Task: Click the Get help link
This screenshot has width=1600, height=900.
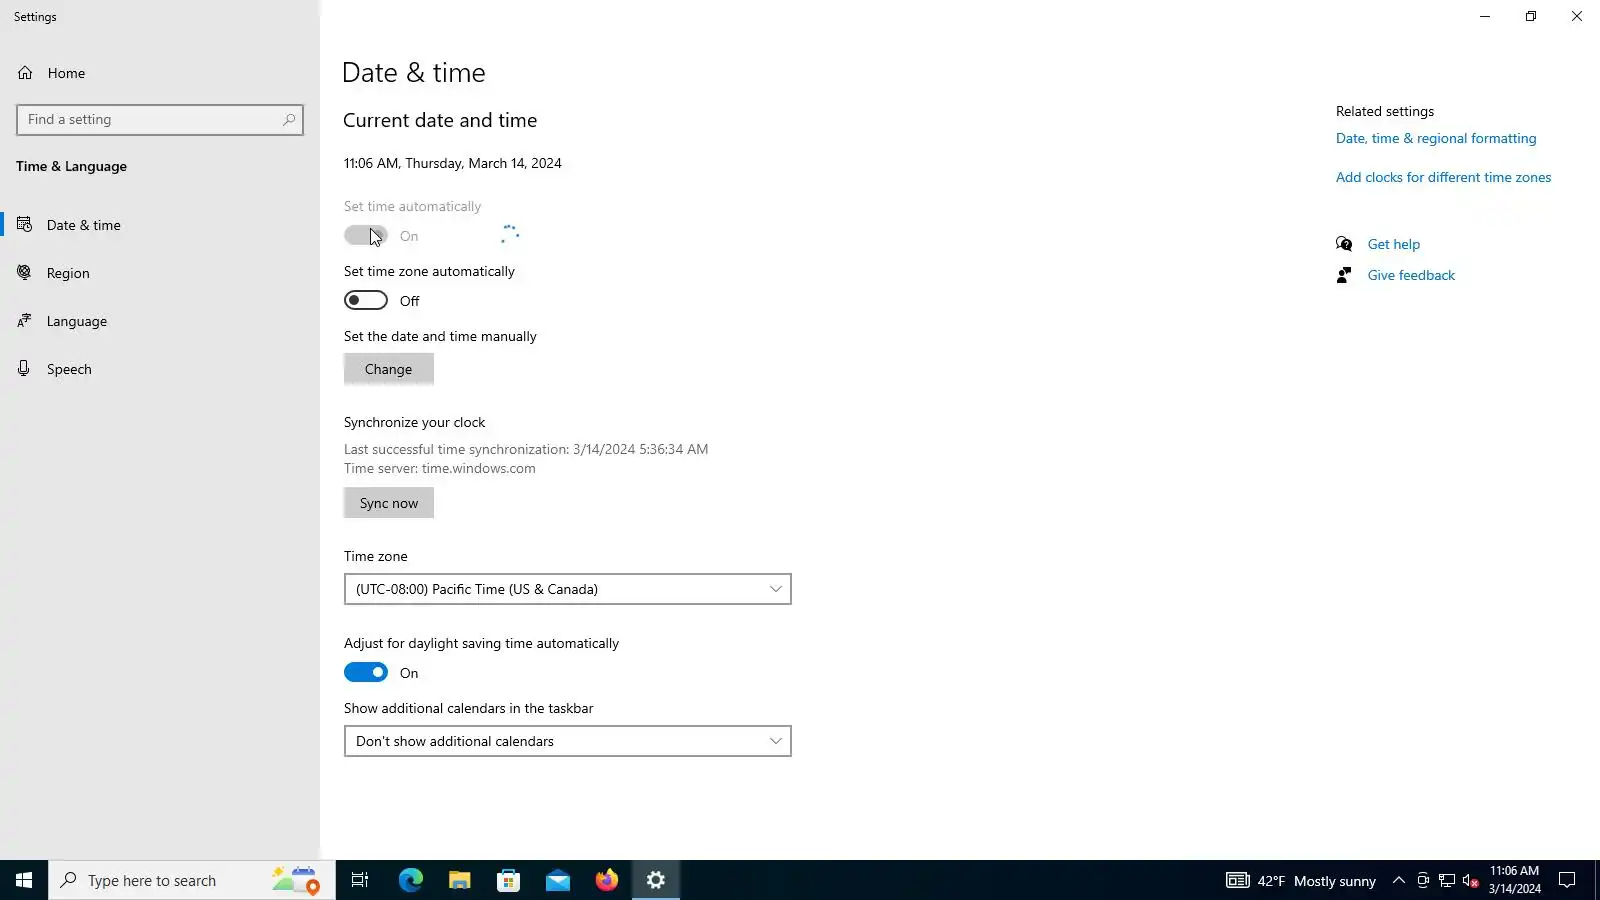Action: [1394, 244]
